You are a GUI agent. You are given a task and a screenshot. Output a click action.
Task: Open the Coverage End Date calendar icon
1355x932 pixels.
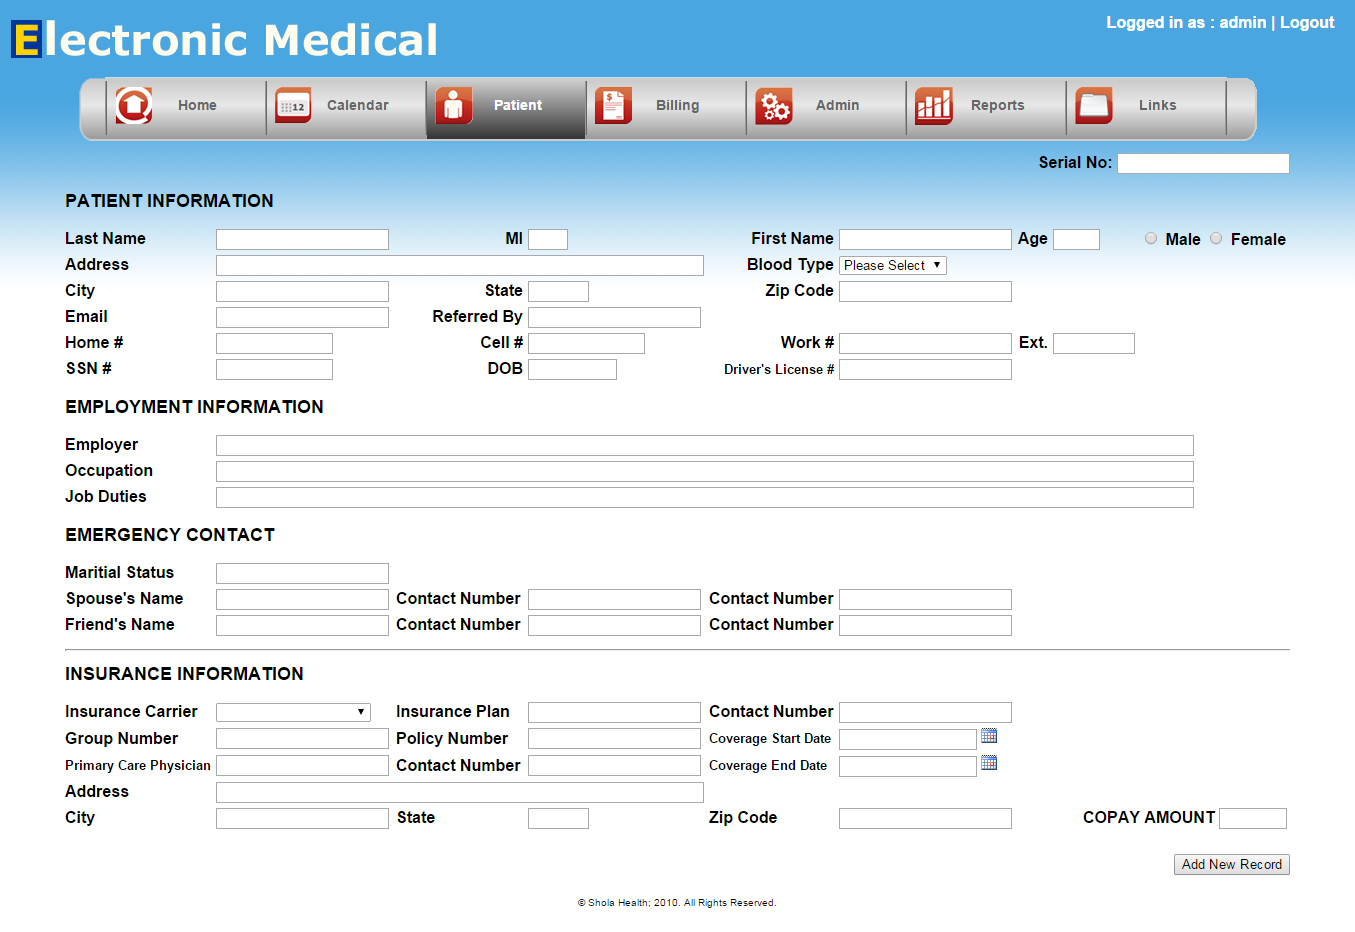pyautogui.click(x=989, y=762)
